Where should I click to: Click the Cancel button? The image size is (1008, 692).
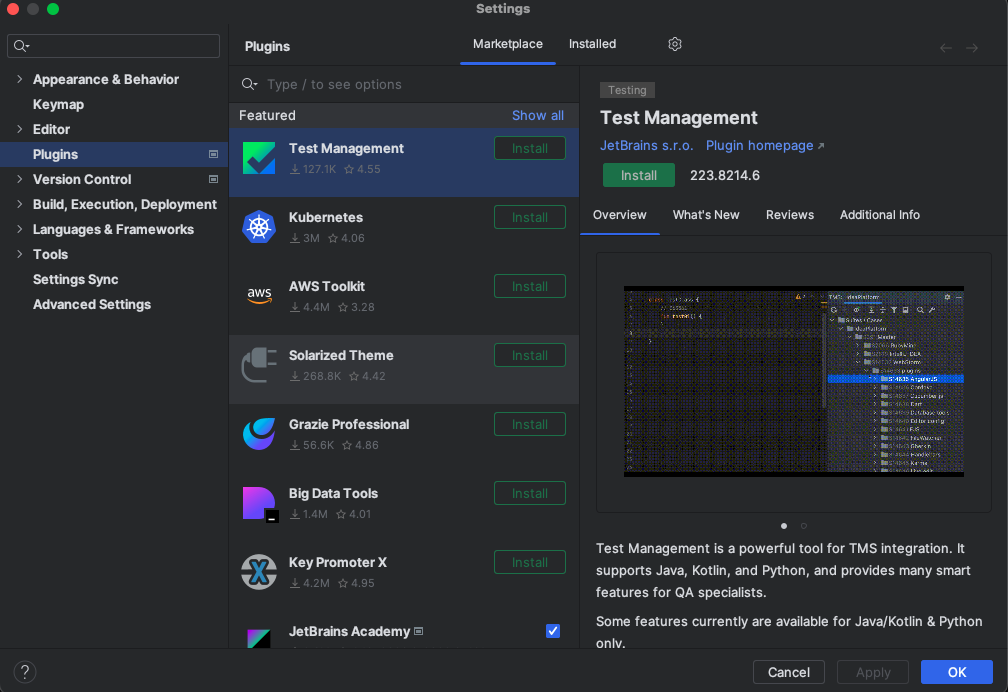(789, 672)
